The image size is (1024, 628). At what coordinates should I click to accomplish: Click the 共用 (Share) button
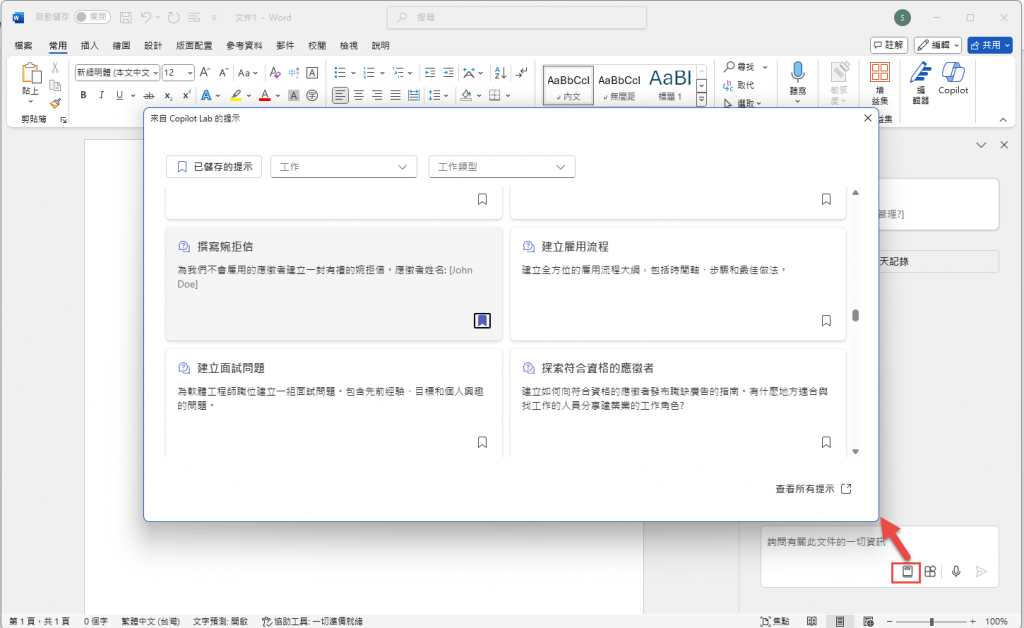pos(989,45)
